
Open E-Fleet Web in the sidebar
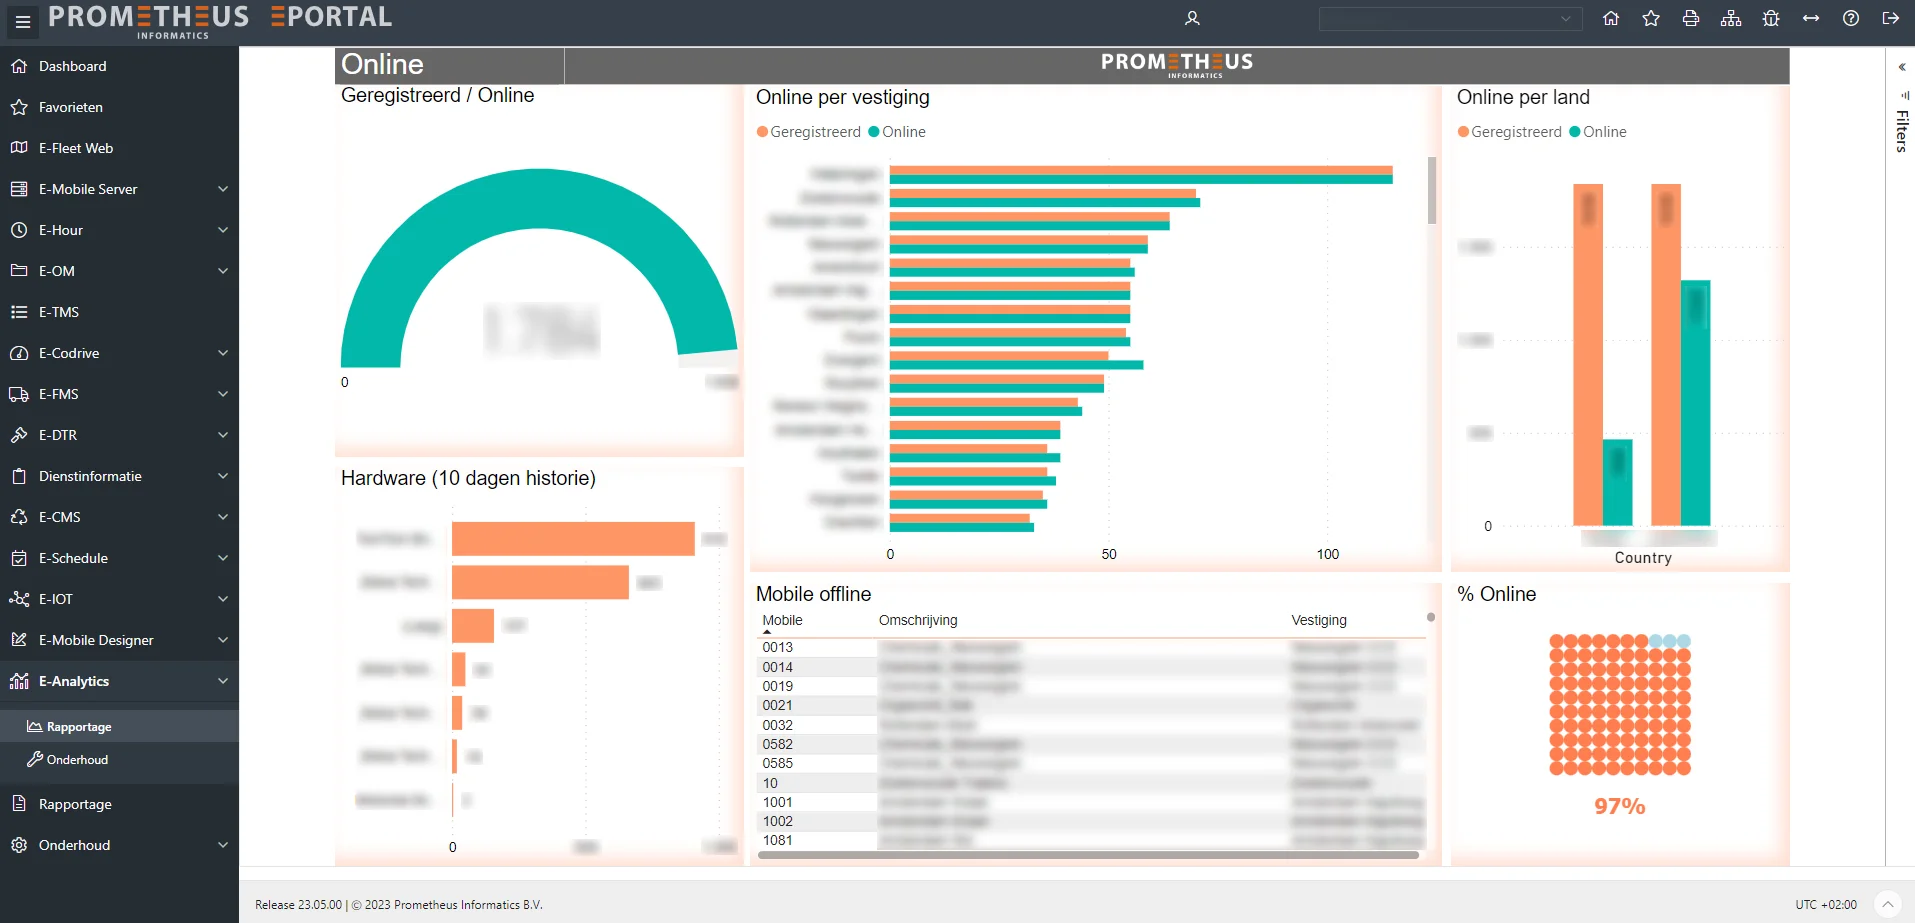119,148
